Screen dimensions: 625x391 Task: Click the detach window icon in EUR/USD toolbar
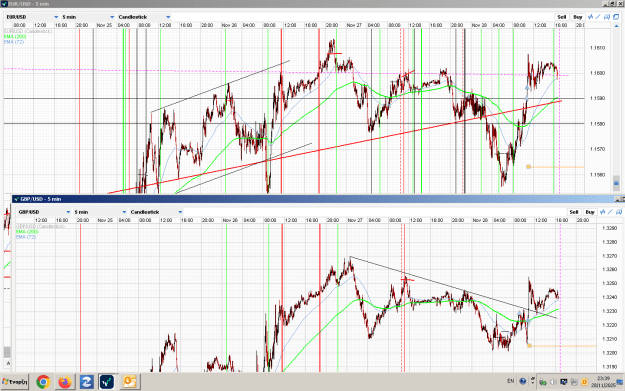(616, 17)
